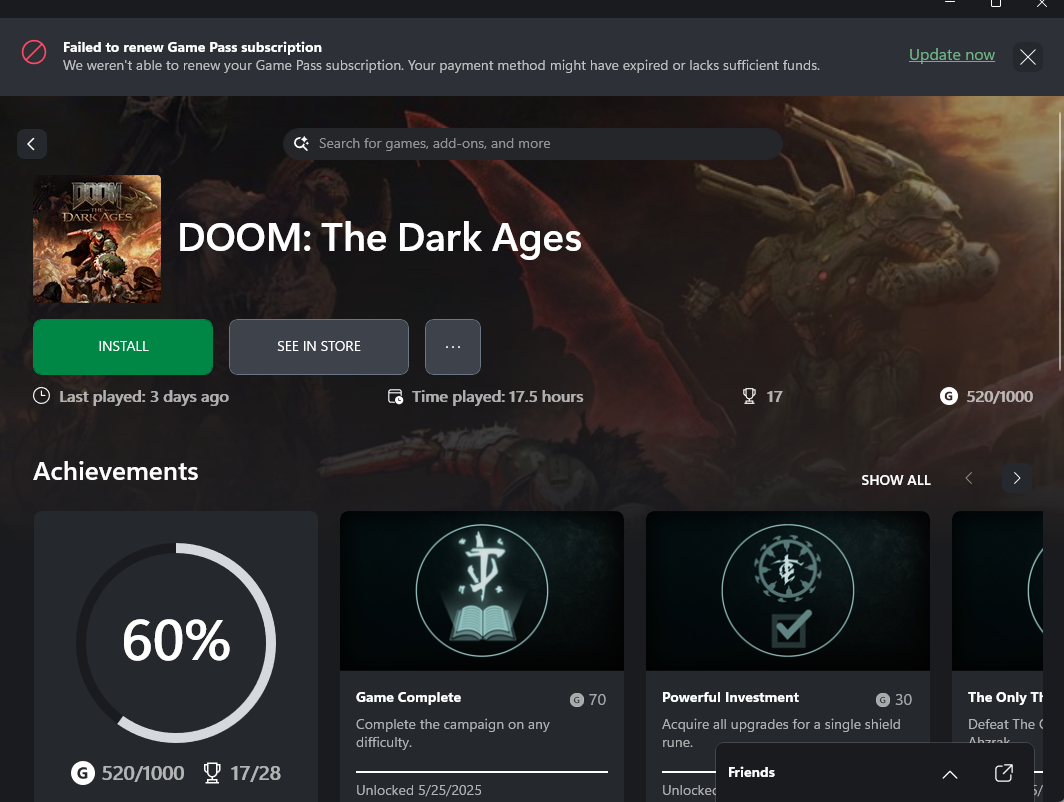Viewport: 1064px width, 802px height.
Task: Open the Update now link
Action: tap(951, 55)
